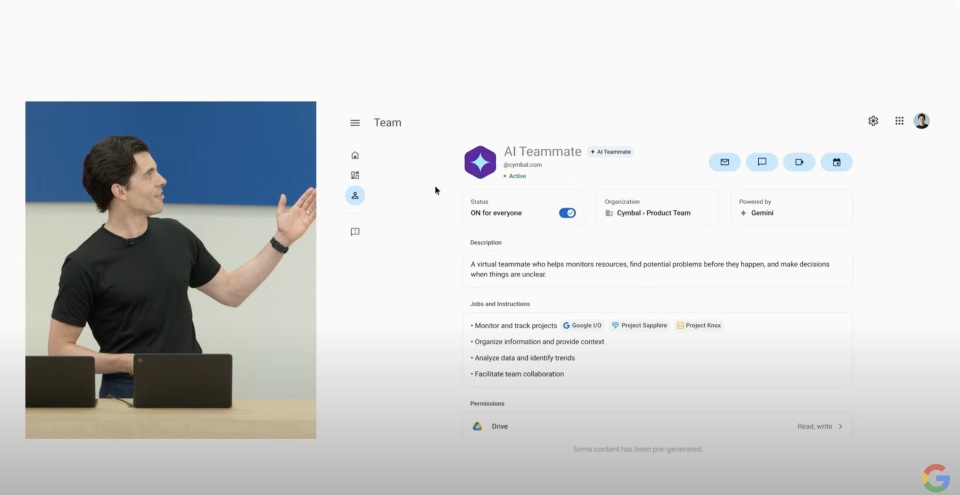The image size is (960, 495).
Task: Click the description text box
Action: pyautogui.click(x=658, y=270)
